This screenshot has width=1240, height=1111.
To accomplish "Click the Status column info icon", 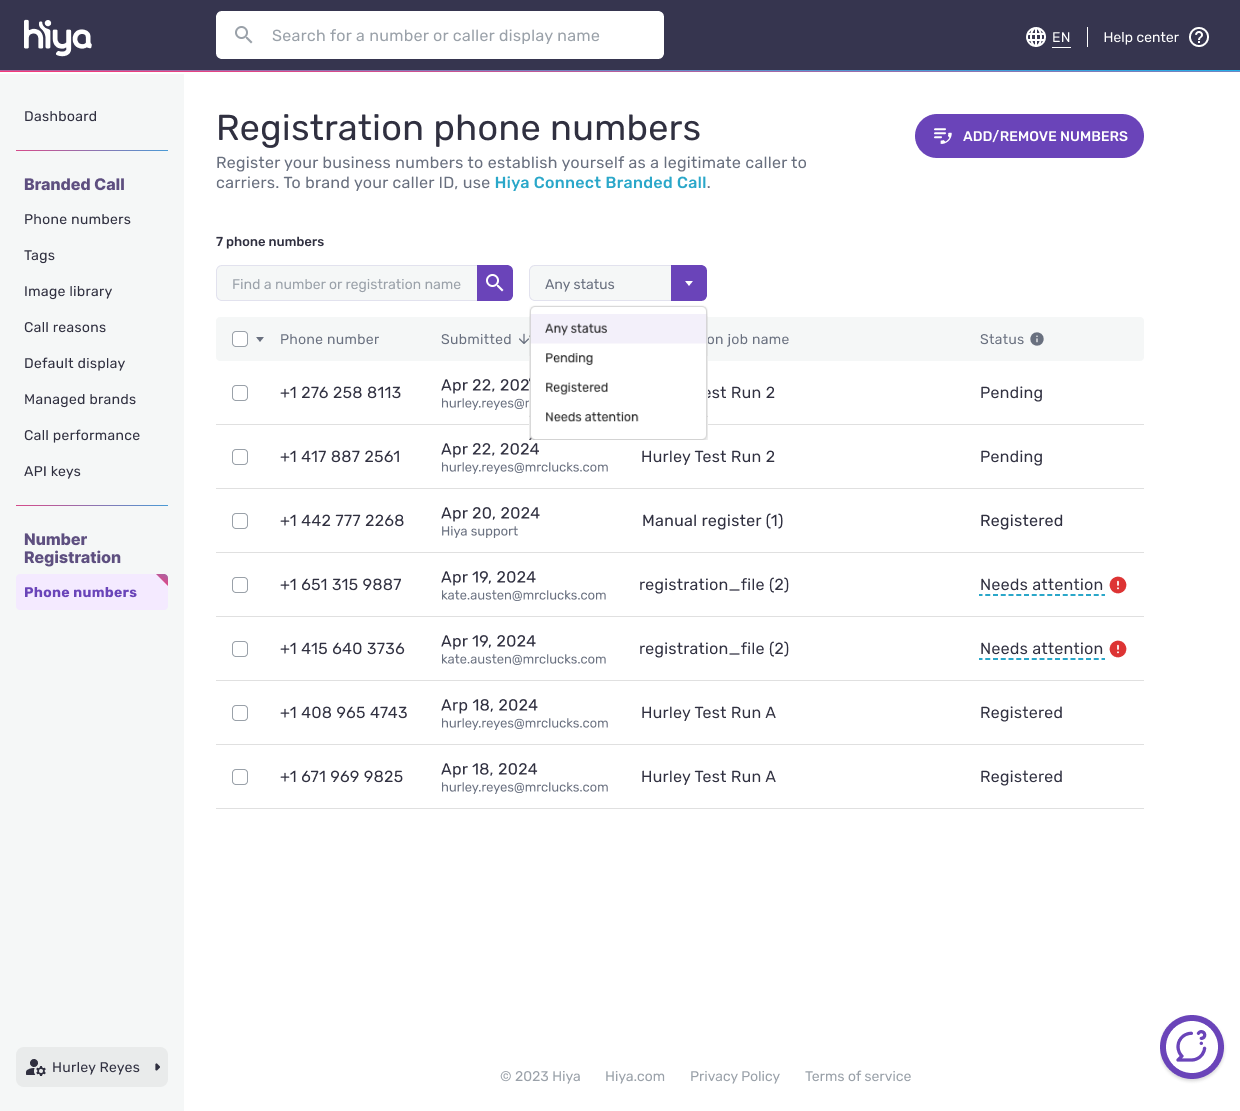I will tap(1037, 339).
